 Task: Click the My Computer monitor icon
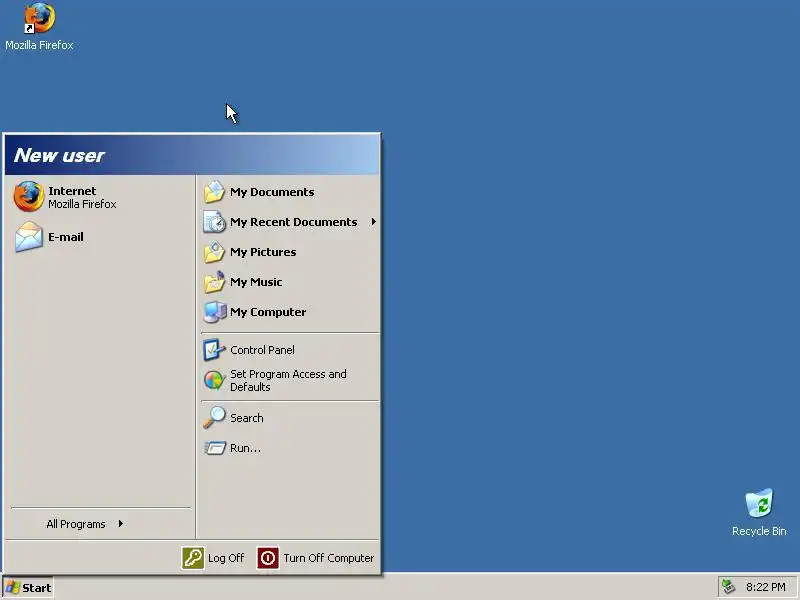tap(214, 312)
